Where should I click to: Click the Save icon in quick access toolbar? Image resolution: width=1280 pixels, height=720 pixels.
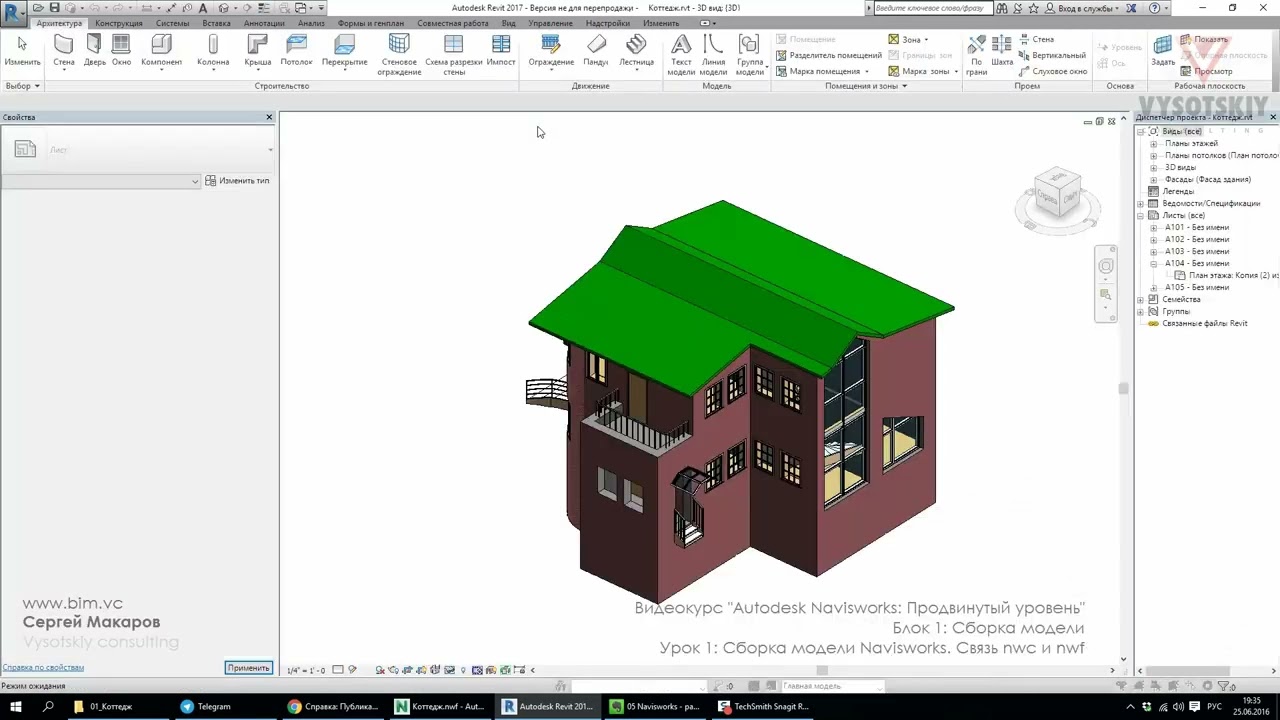(54, 8)
